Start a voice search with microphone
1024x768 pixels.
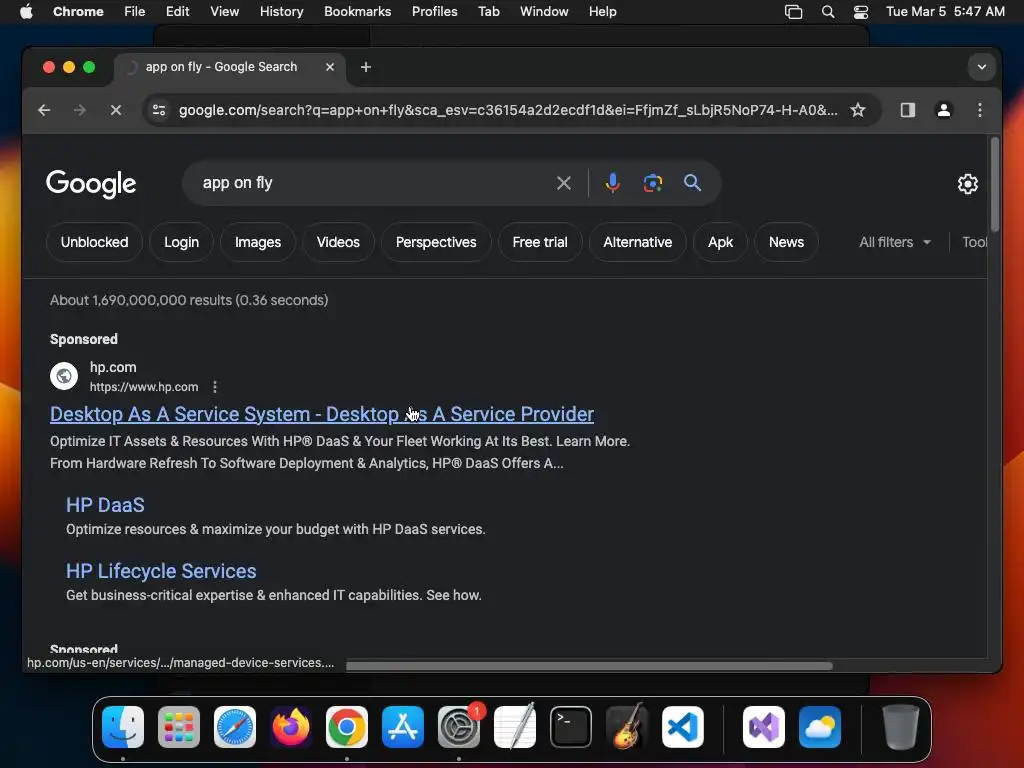pyautogui.click(x=613, y=184)
